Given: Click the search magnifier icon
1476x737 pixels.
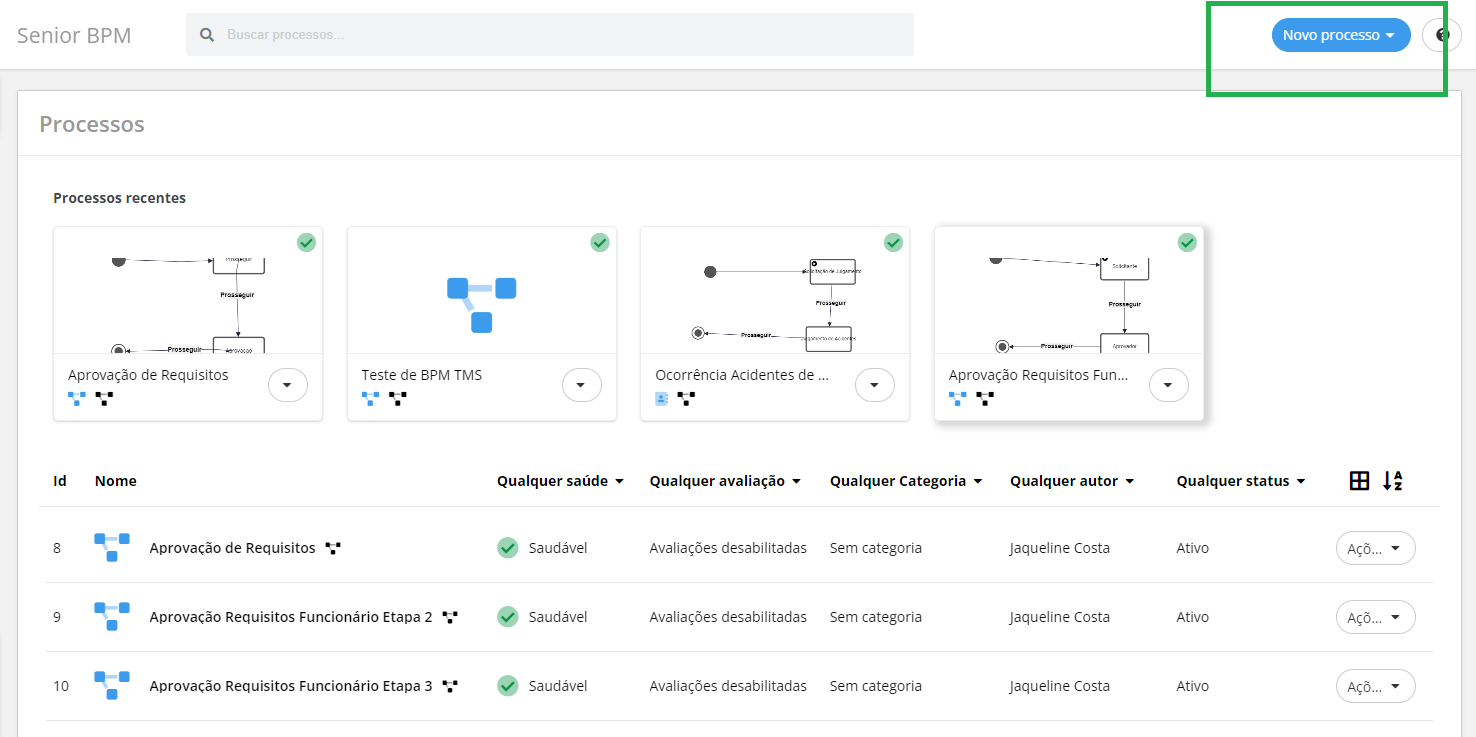Looking at the screenshot, I should pos(207,35).
